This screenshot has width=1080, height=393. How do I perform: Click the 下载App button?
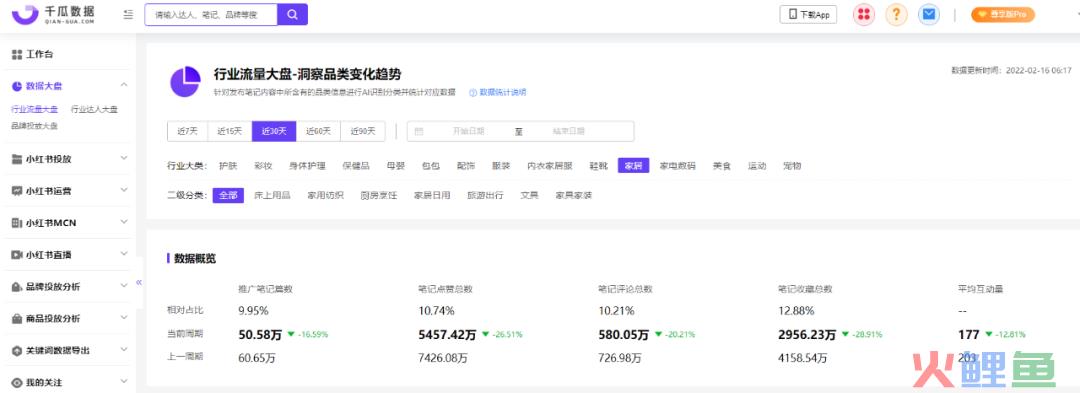pos(808,14)
